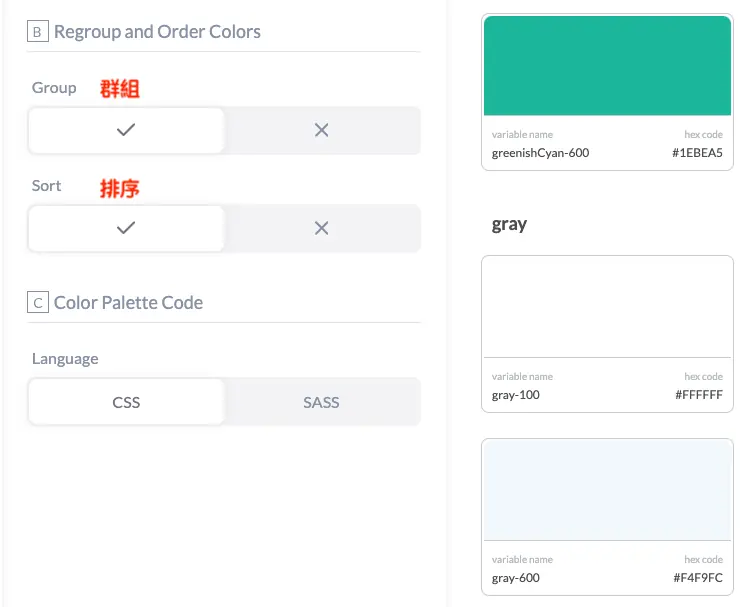Click the B section badge icon

[x=38, y=31]
